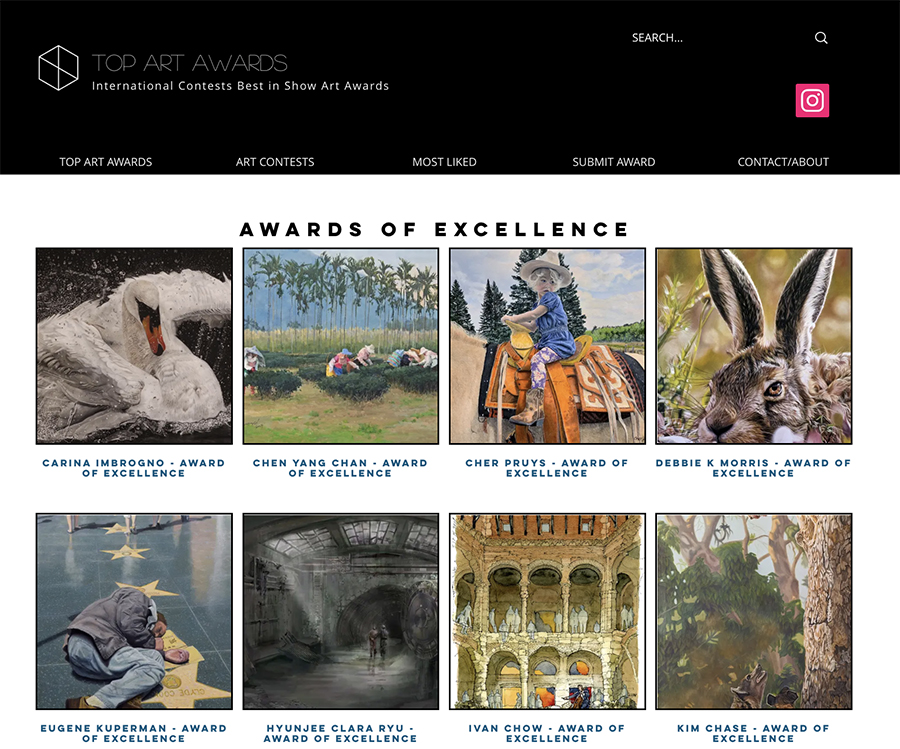
Task: Open the man sleeping on stars thumbnail
Action: (x=134, y=612)
